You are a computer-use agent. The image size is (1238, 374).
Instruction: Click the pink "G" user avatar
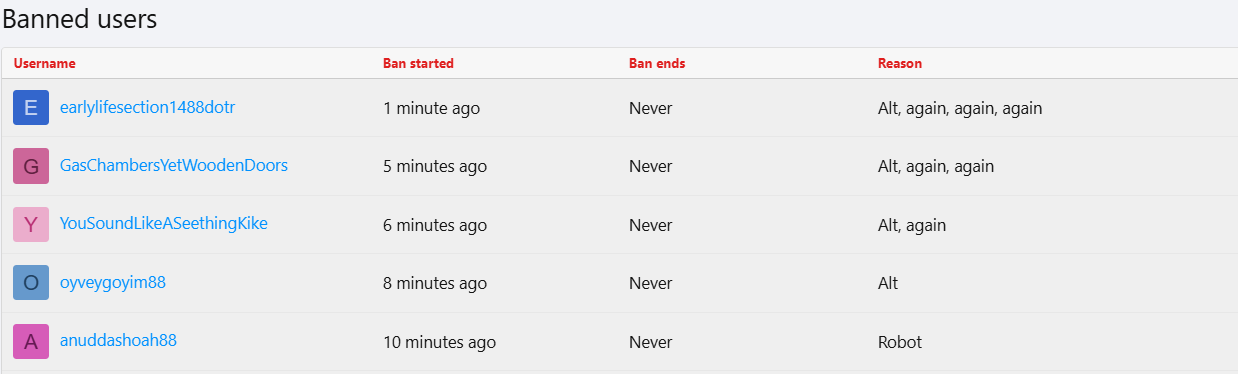coord(31,166)
